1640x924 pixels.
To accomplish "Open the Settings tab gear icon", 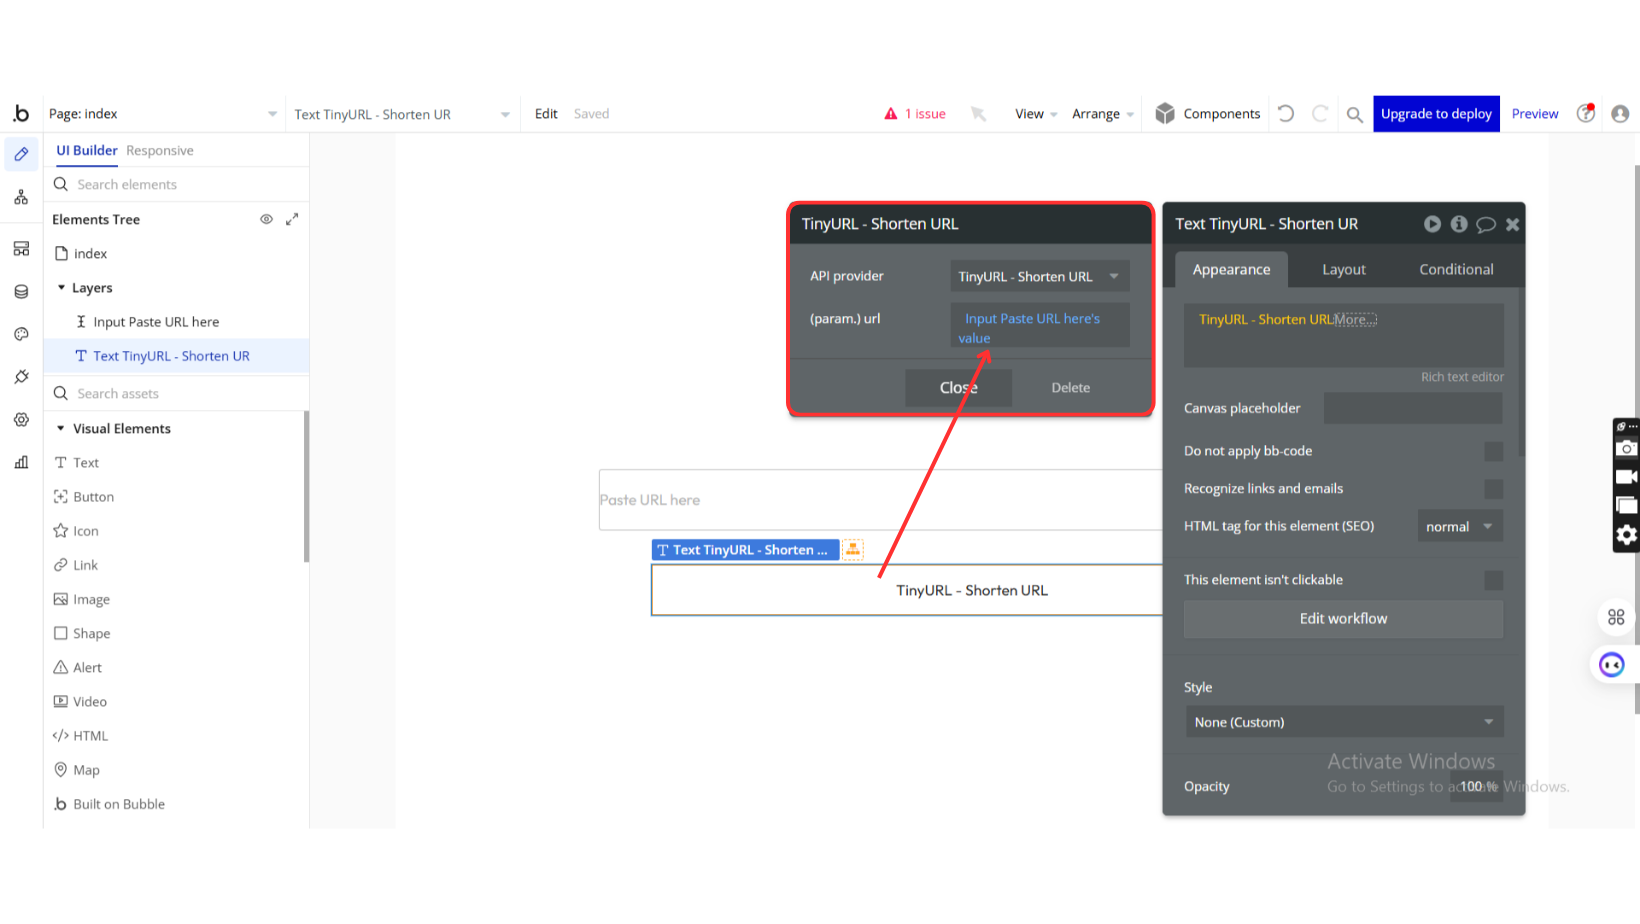I will click(x=21, y=420).
